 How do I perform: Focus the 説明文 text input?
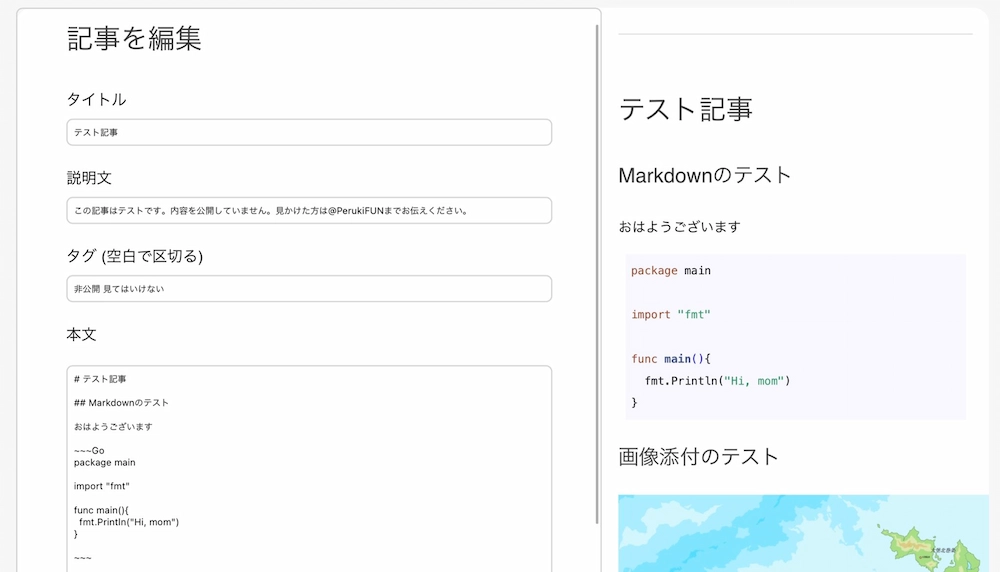(x=309, y=210)
